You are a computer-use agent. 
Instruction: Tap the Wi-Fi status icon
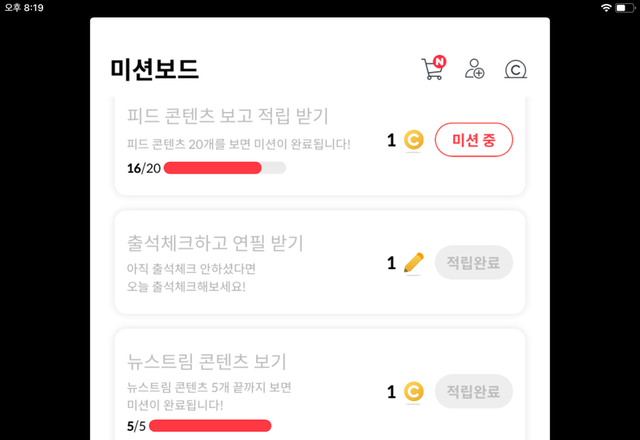point(605,8)
